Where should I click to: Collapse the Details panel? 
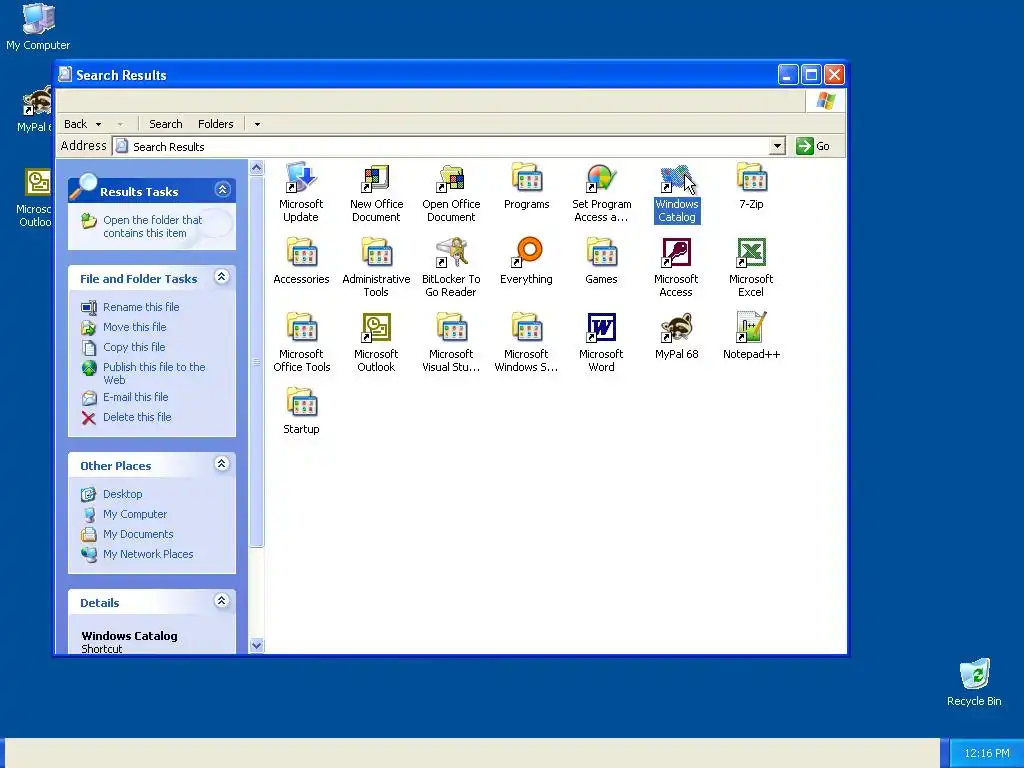click(x=222, y=601)
